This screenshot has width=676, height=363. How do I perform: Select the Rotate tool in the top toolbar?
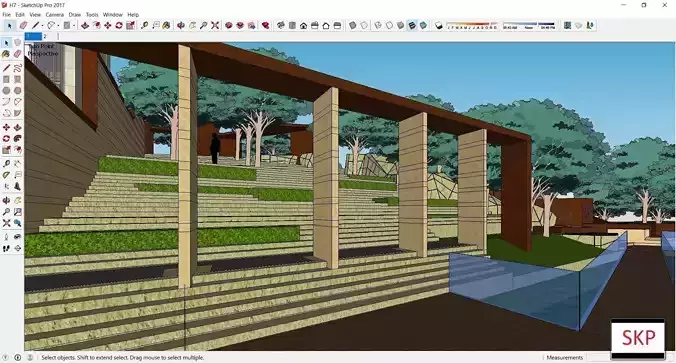click(119, 25)
